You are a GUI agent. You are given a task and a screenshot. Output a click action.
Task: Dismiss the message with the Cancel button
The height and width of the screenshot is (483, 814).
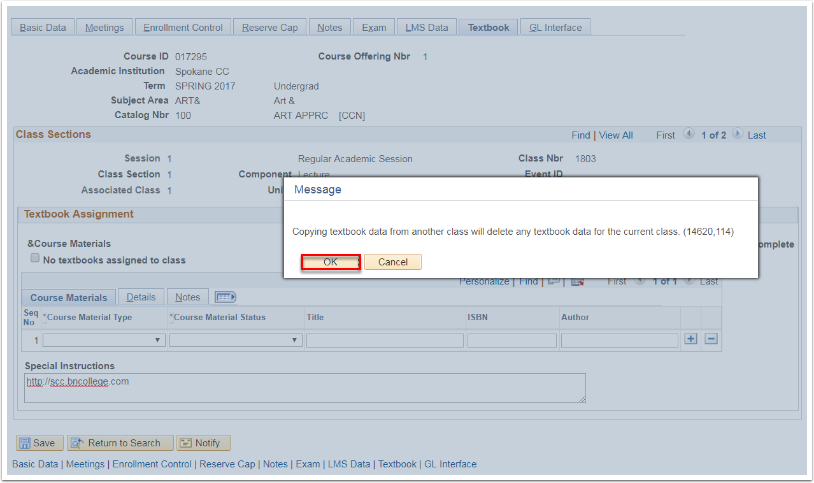click(393, 262)
